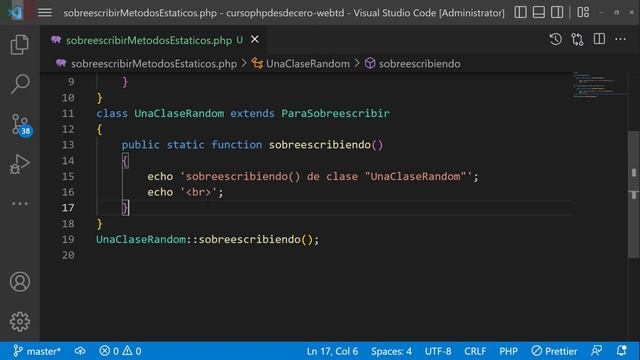Click the closing brace on line 17
This screenshot has height=360, width=640.
[x=125, y=208]
